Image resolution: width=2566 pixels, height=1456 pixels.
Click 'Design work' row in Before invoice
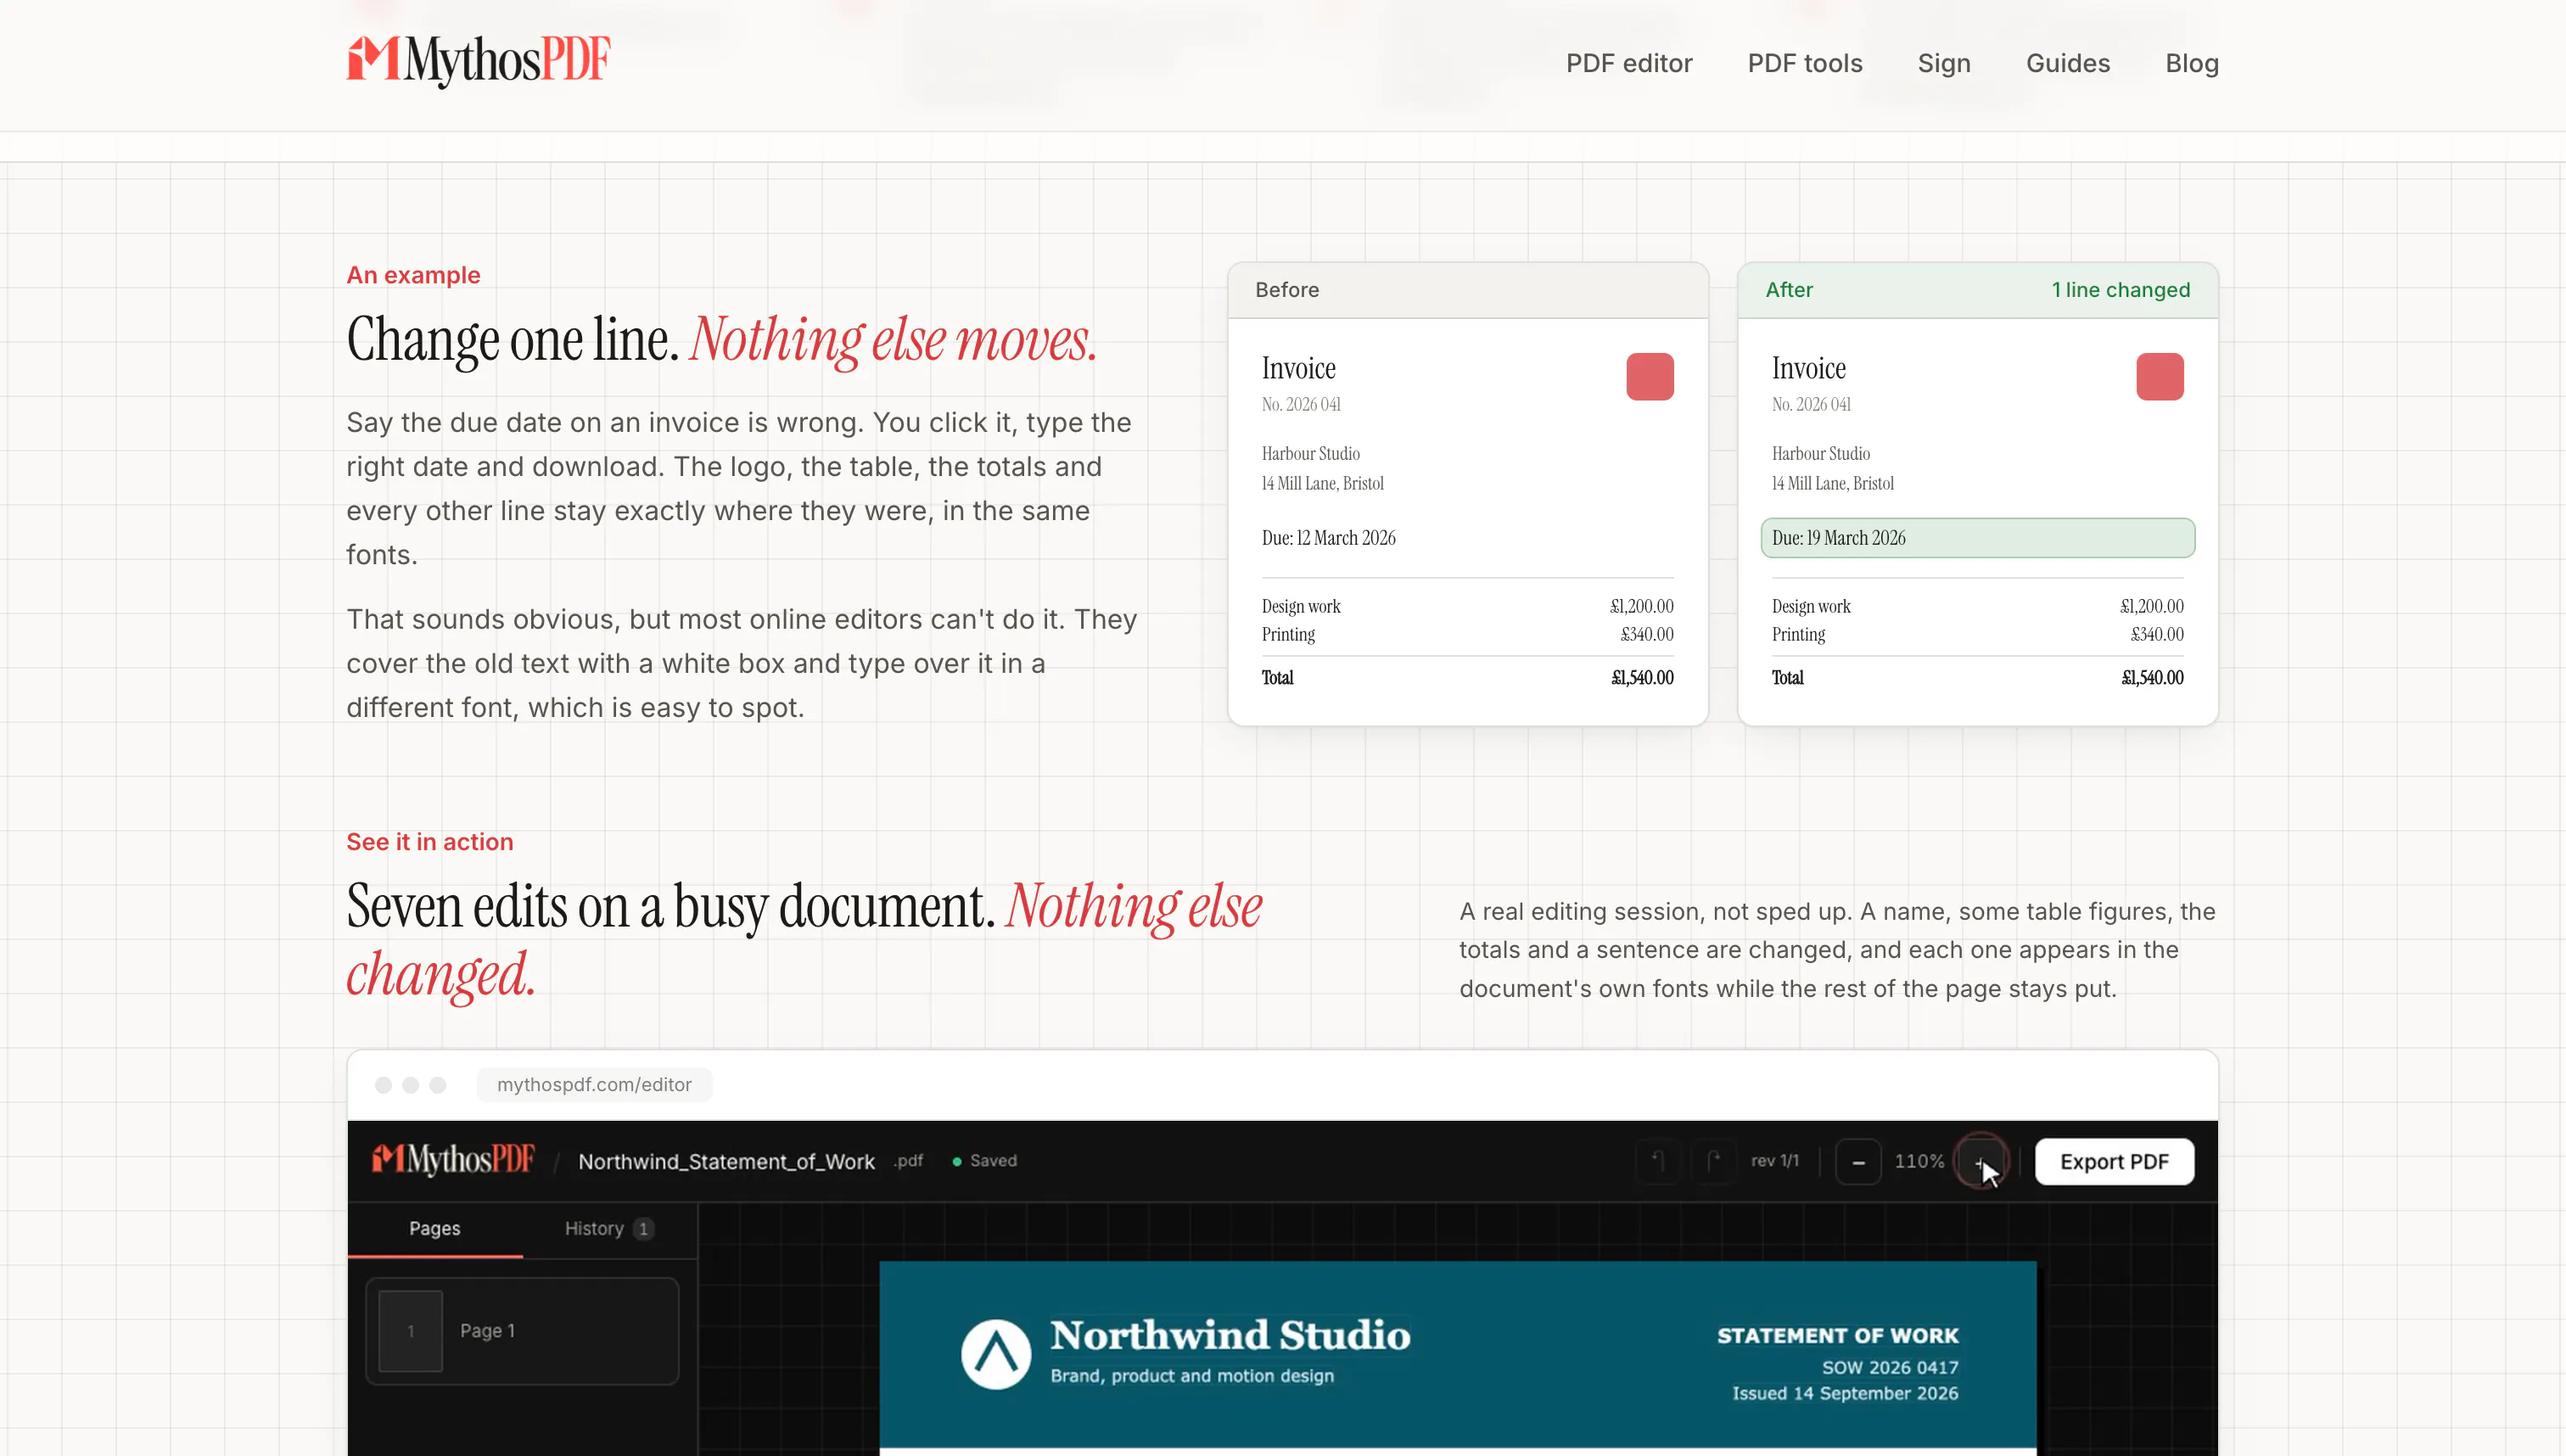pos(1467,606)
